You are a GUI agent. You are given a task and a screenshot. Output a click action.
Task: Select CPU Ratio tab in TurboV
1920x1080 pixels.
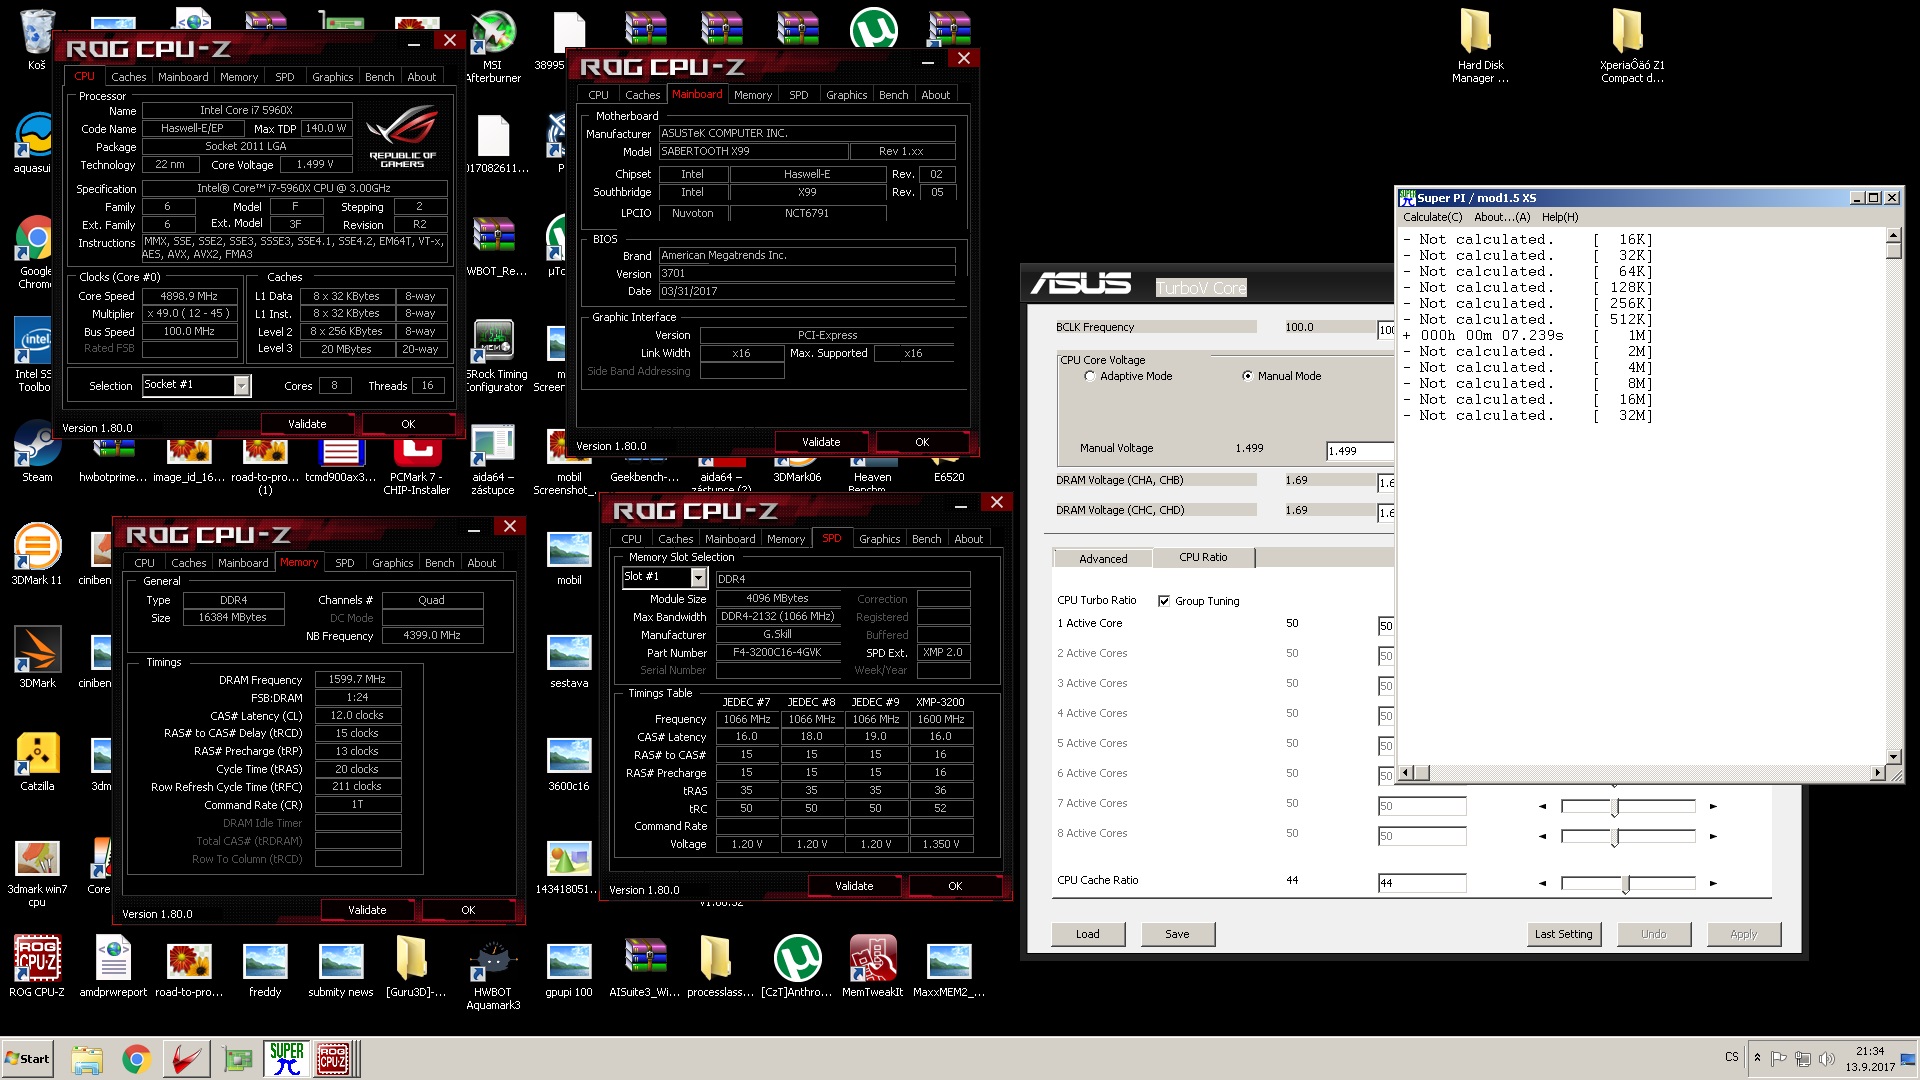point(1203,557)
